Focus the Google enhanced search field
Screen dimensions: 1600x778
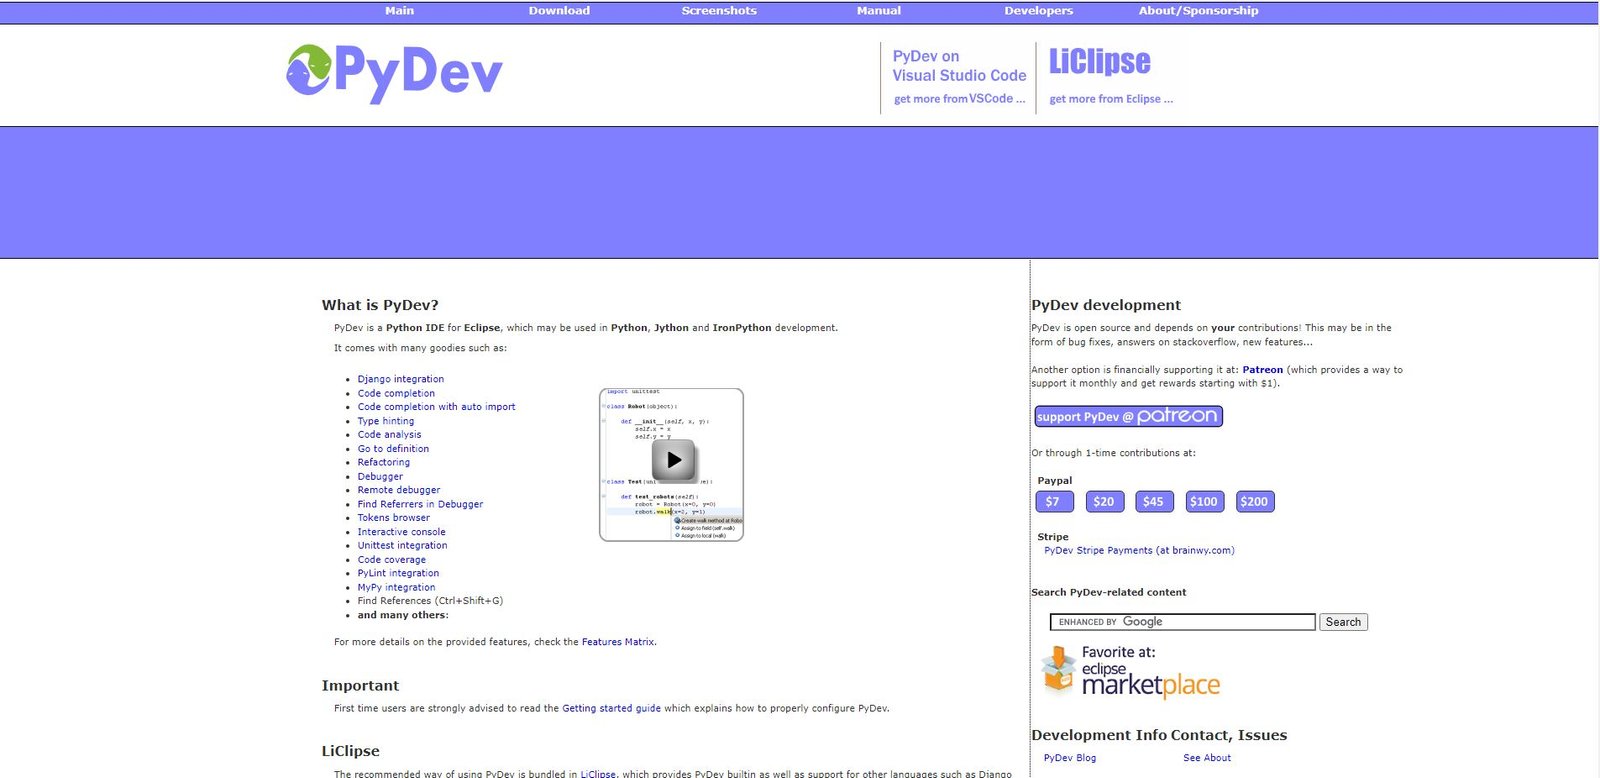(x=1182, y=622)
